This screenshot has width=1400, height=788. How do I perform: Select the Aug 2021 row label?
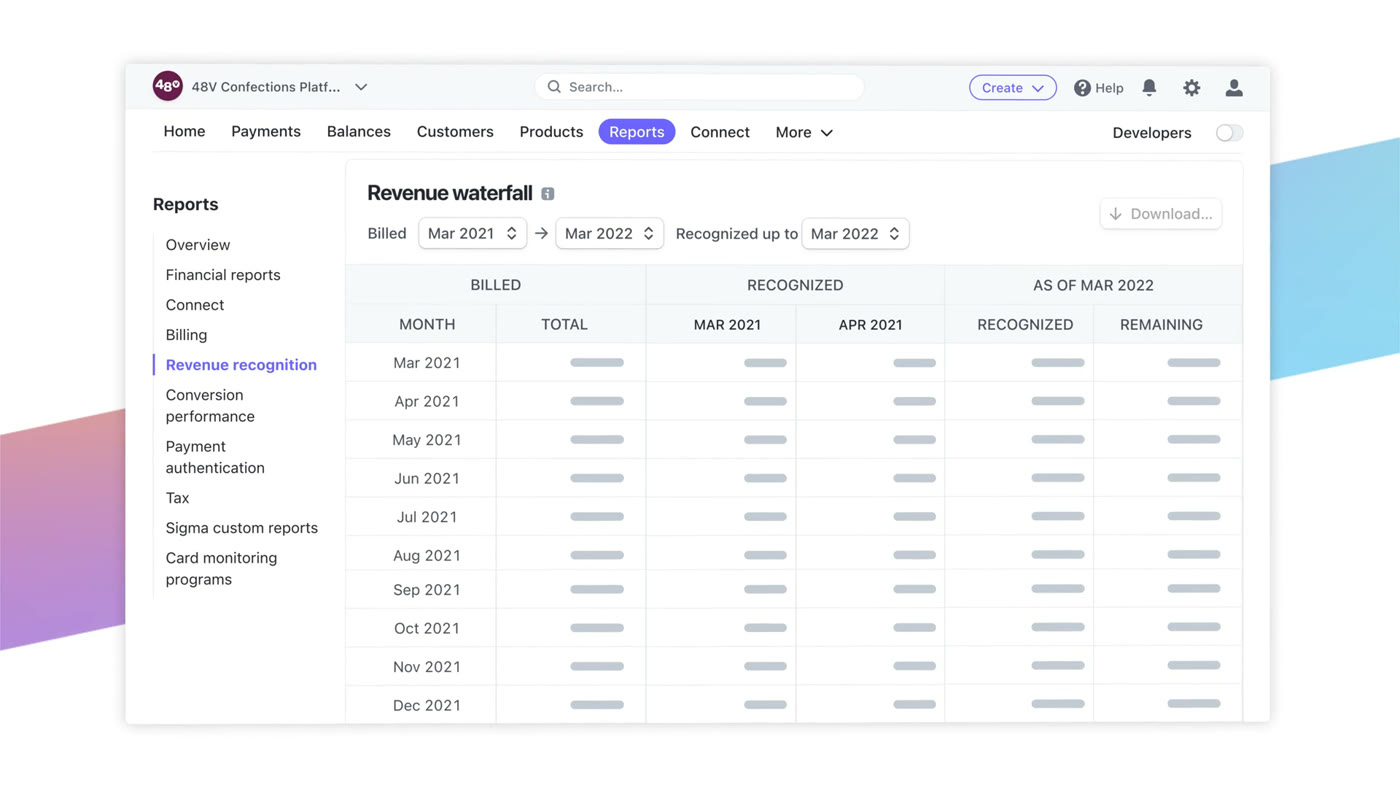point(427,555)
